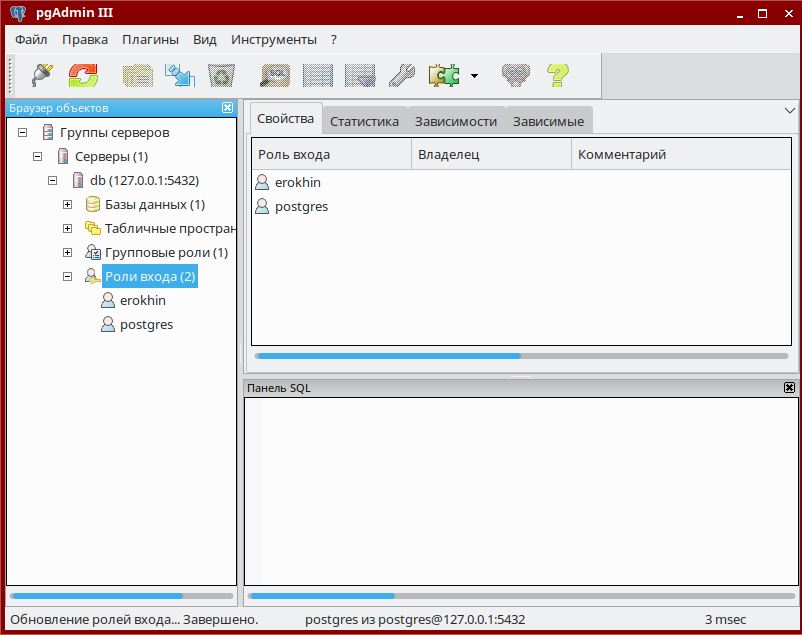
Task: Click the view data grid icon
Action: pyautogui.click(x=318, y=76)
